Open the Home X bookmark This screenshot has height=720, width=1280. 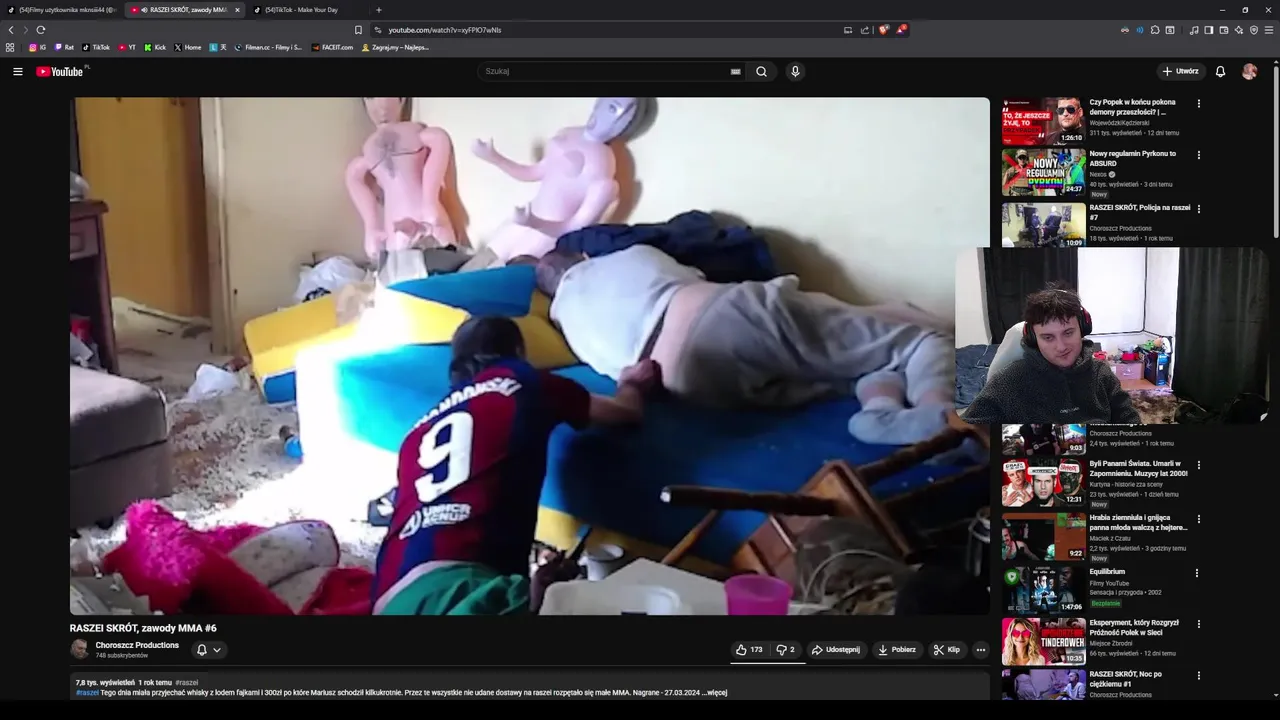click(x=187, y=47)
